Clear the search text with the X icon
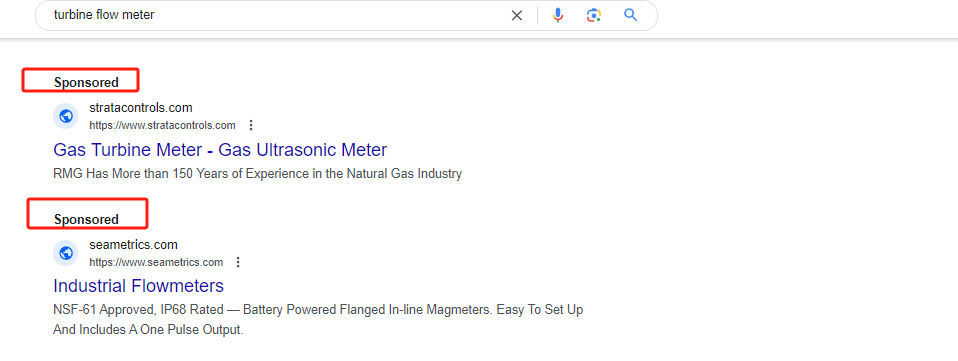The width and height of the screenshot is (958, 361). [517, 15]
